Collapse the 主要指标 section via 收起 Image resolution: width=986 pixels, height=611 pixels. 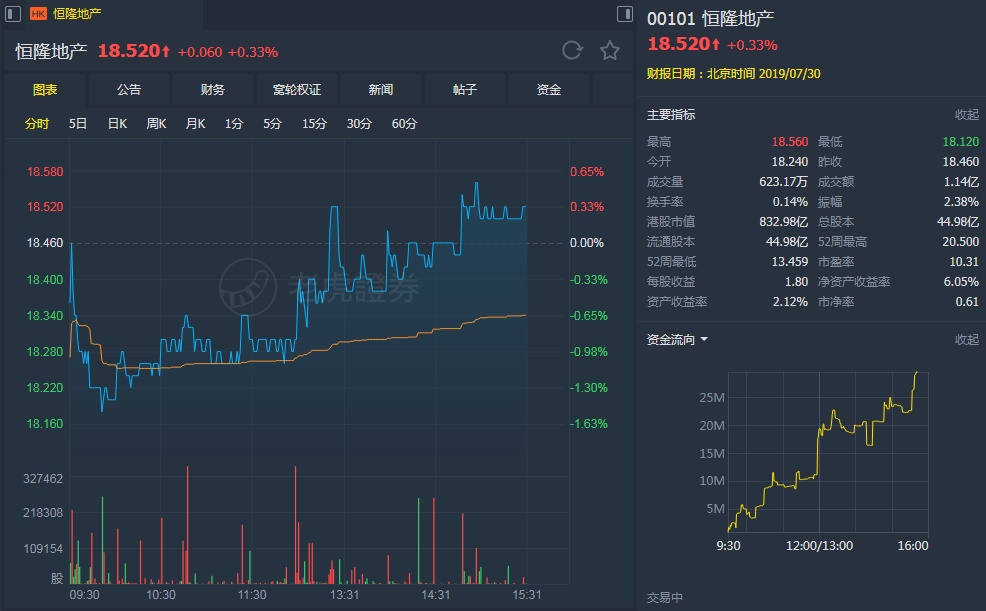967,114
